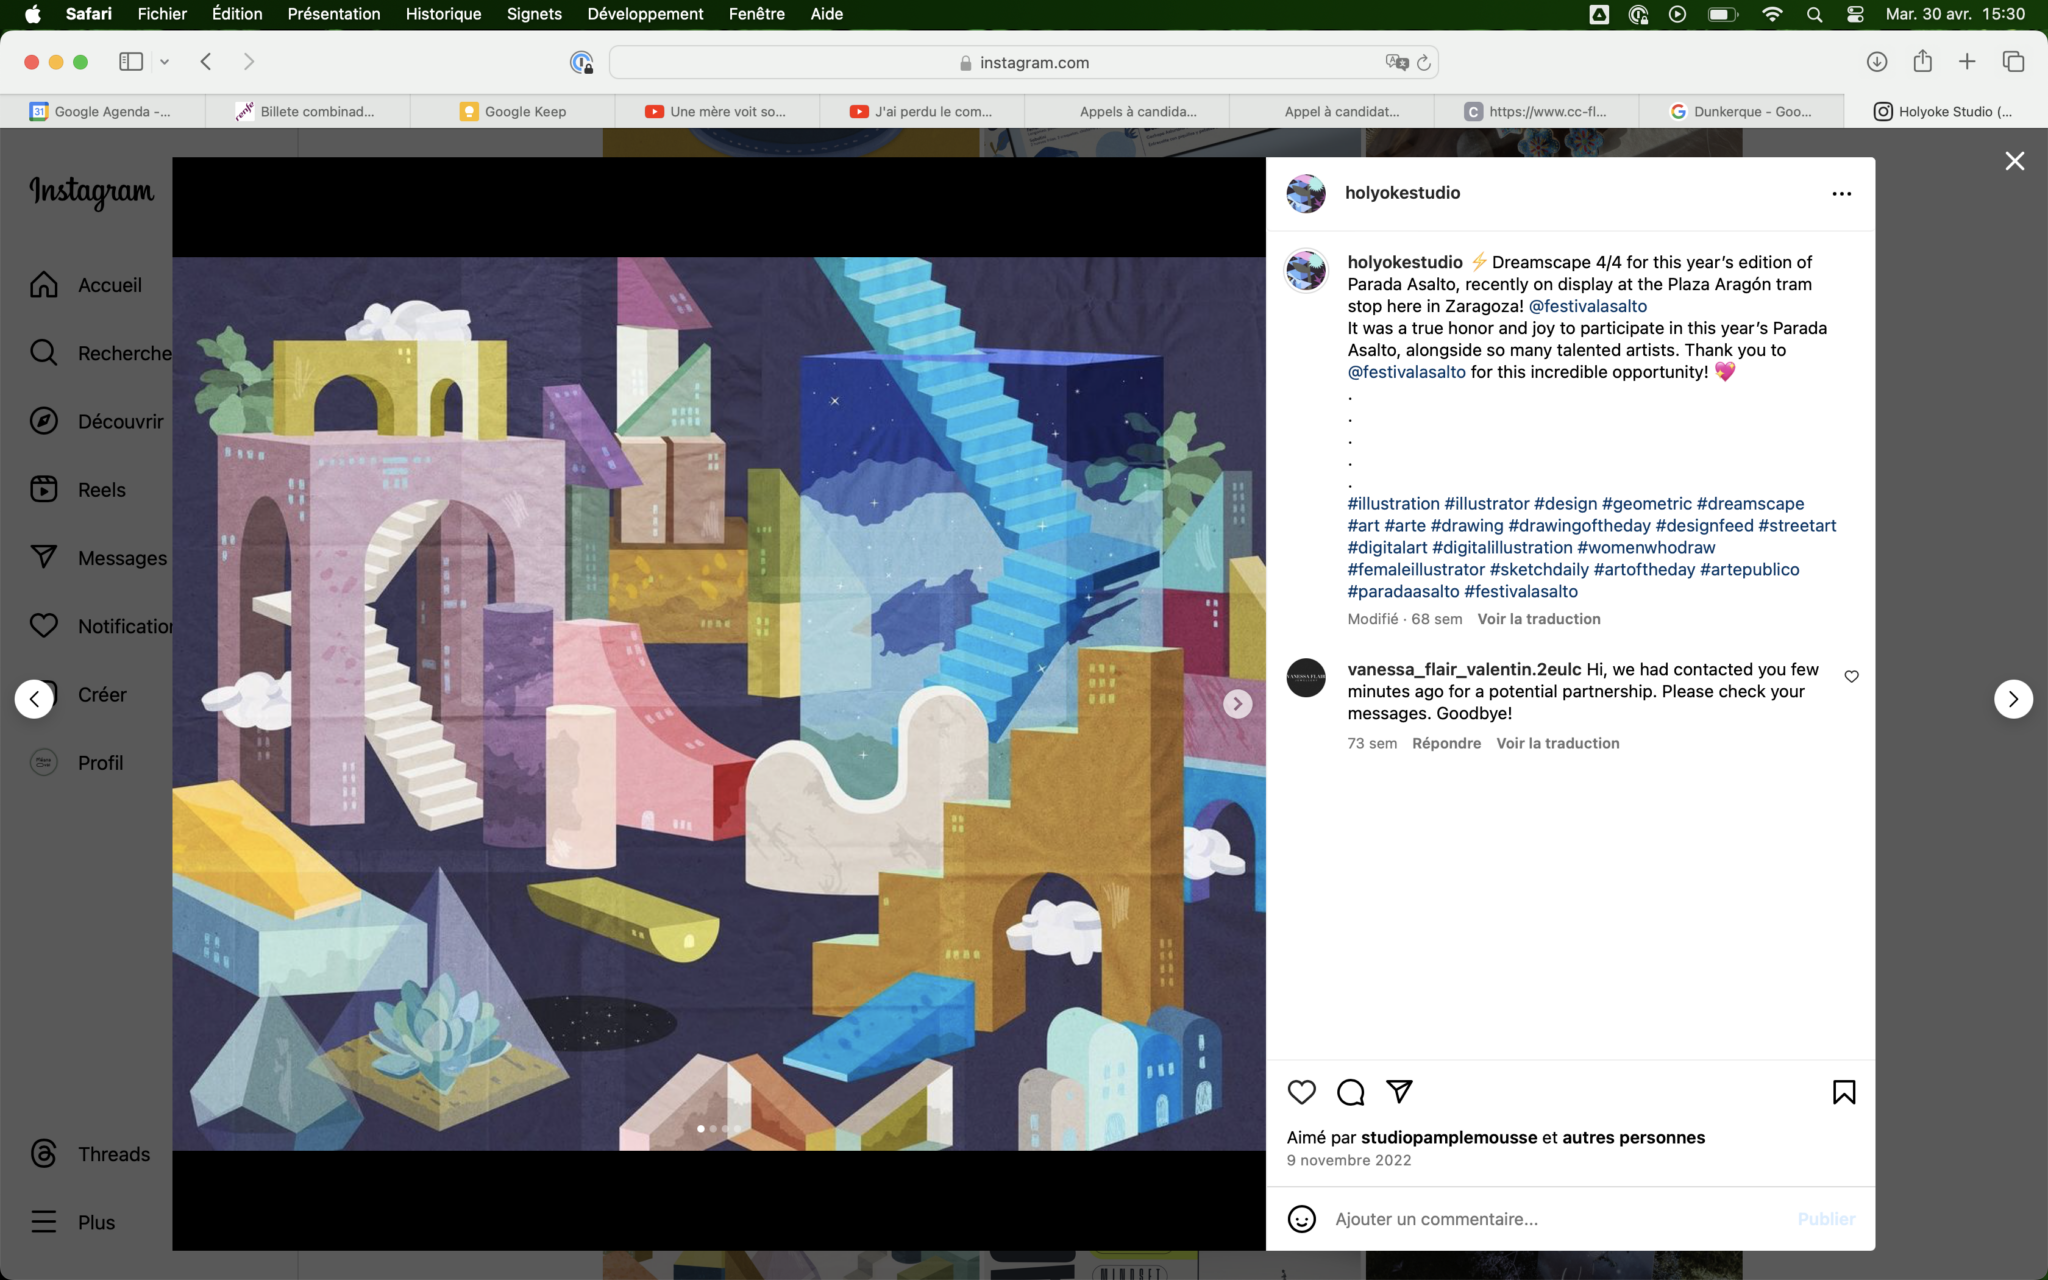
Task: Like the post with heart icon
Action: click(1301, 1092)
